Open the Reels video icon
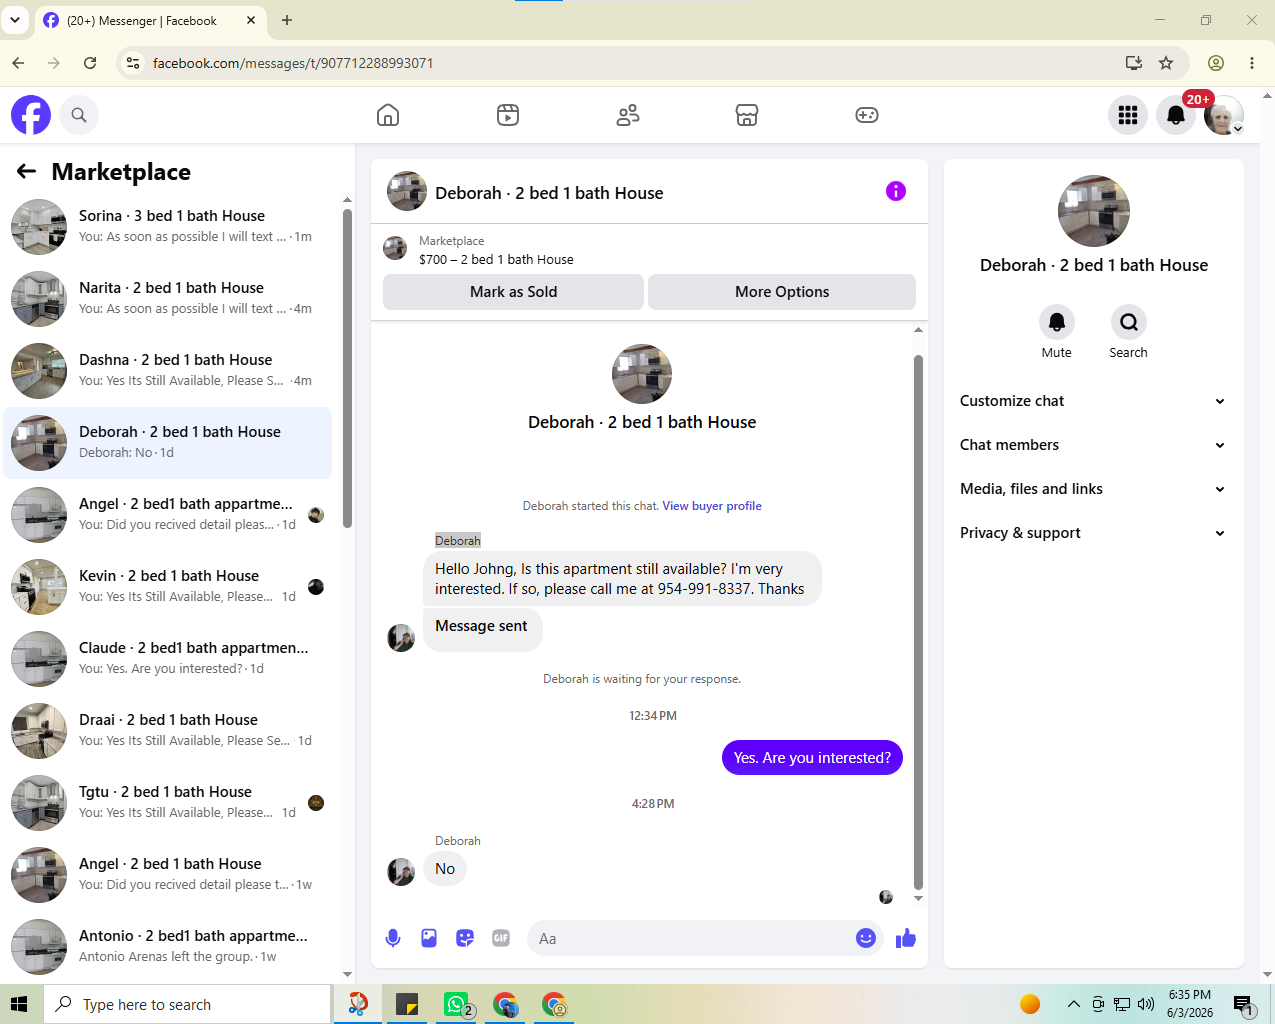The image size is (1275, 1024). click(508, 115)
